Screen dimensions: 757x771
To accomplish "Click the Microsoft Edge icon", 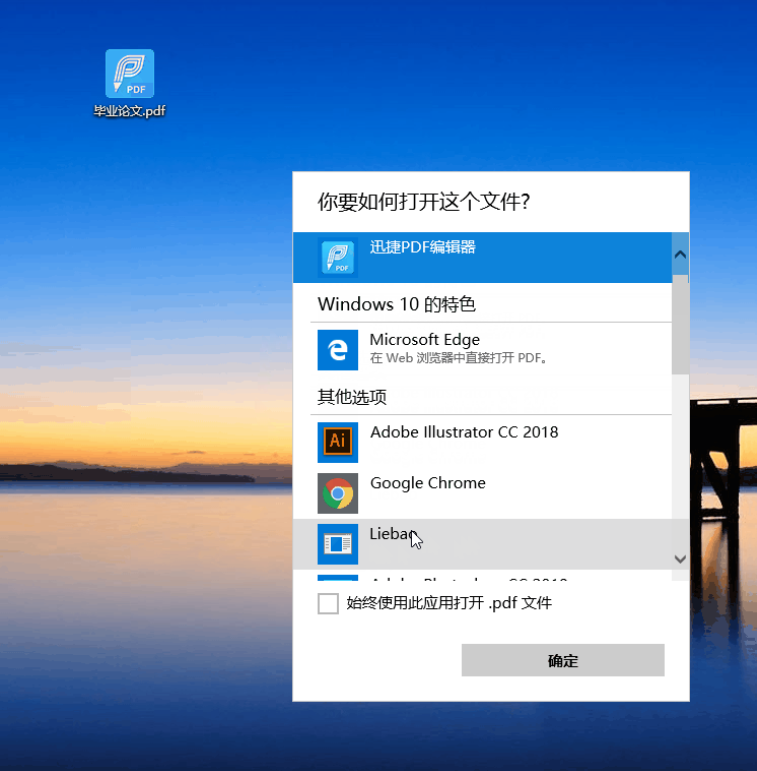I will 338,350.
